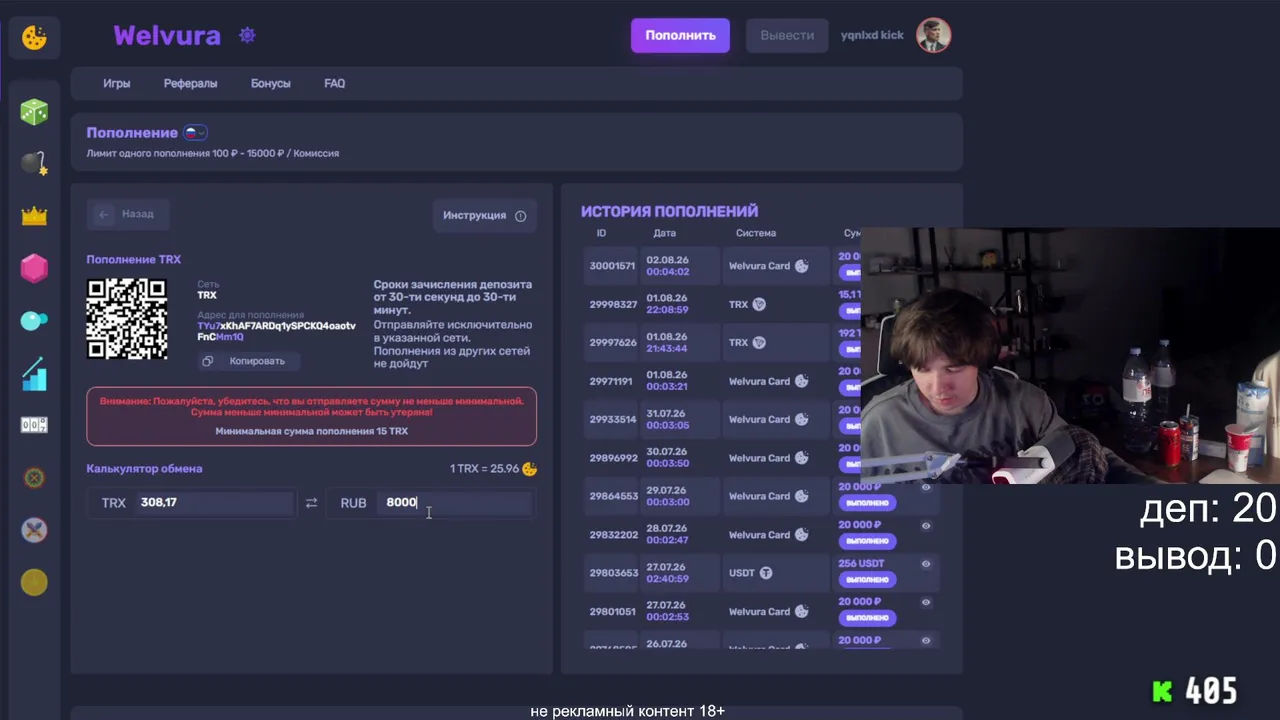Show details for deposit 29832202 via eye icon
1280x720 pixels.
[x=926, y=525]
